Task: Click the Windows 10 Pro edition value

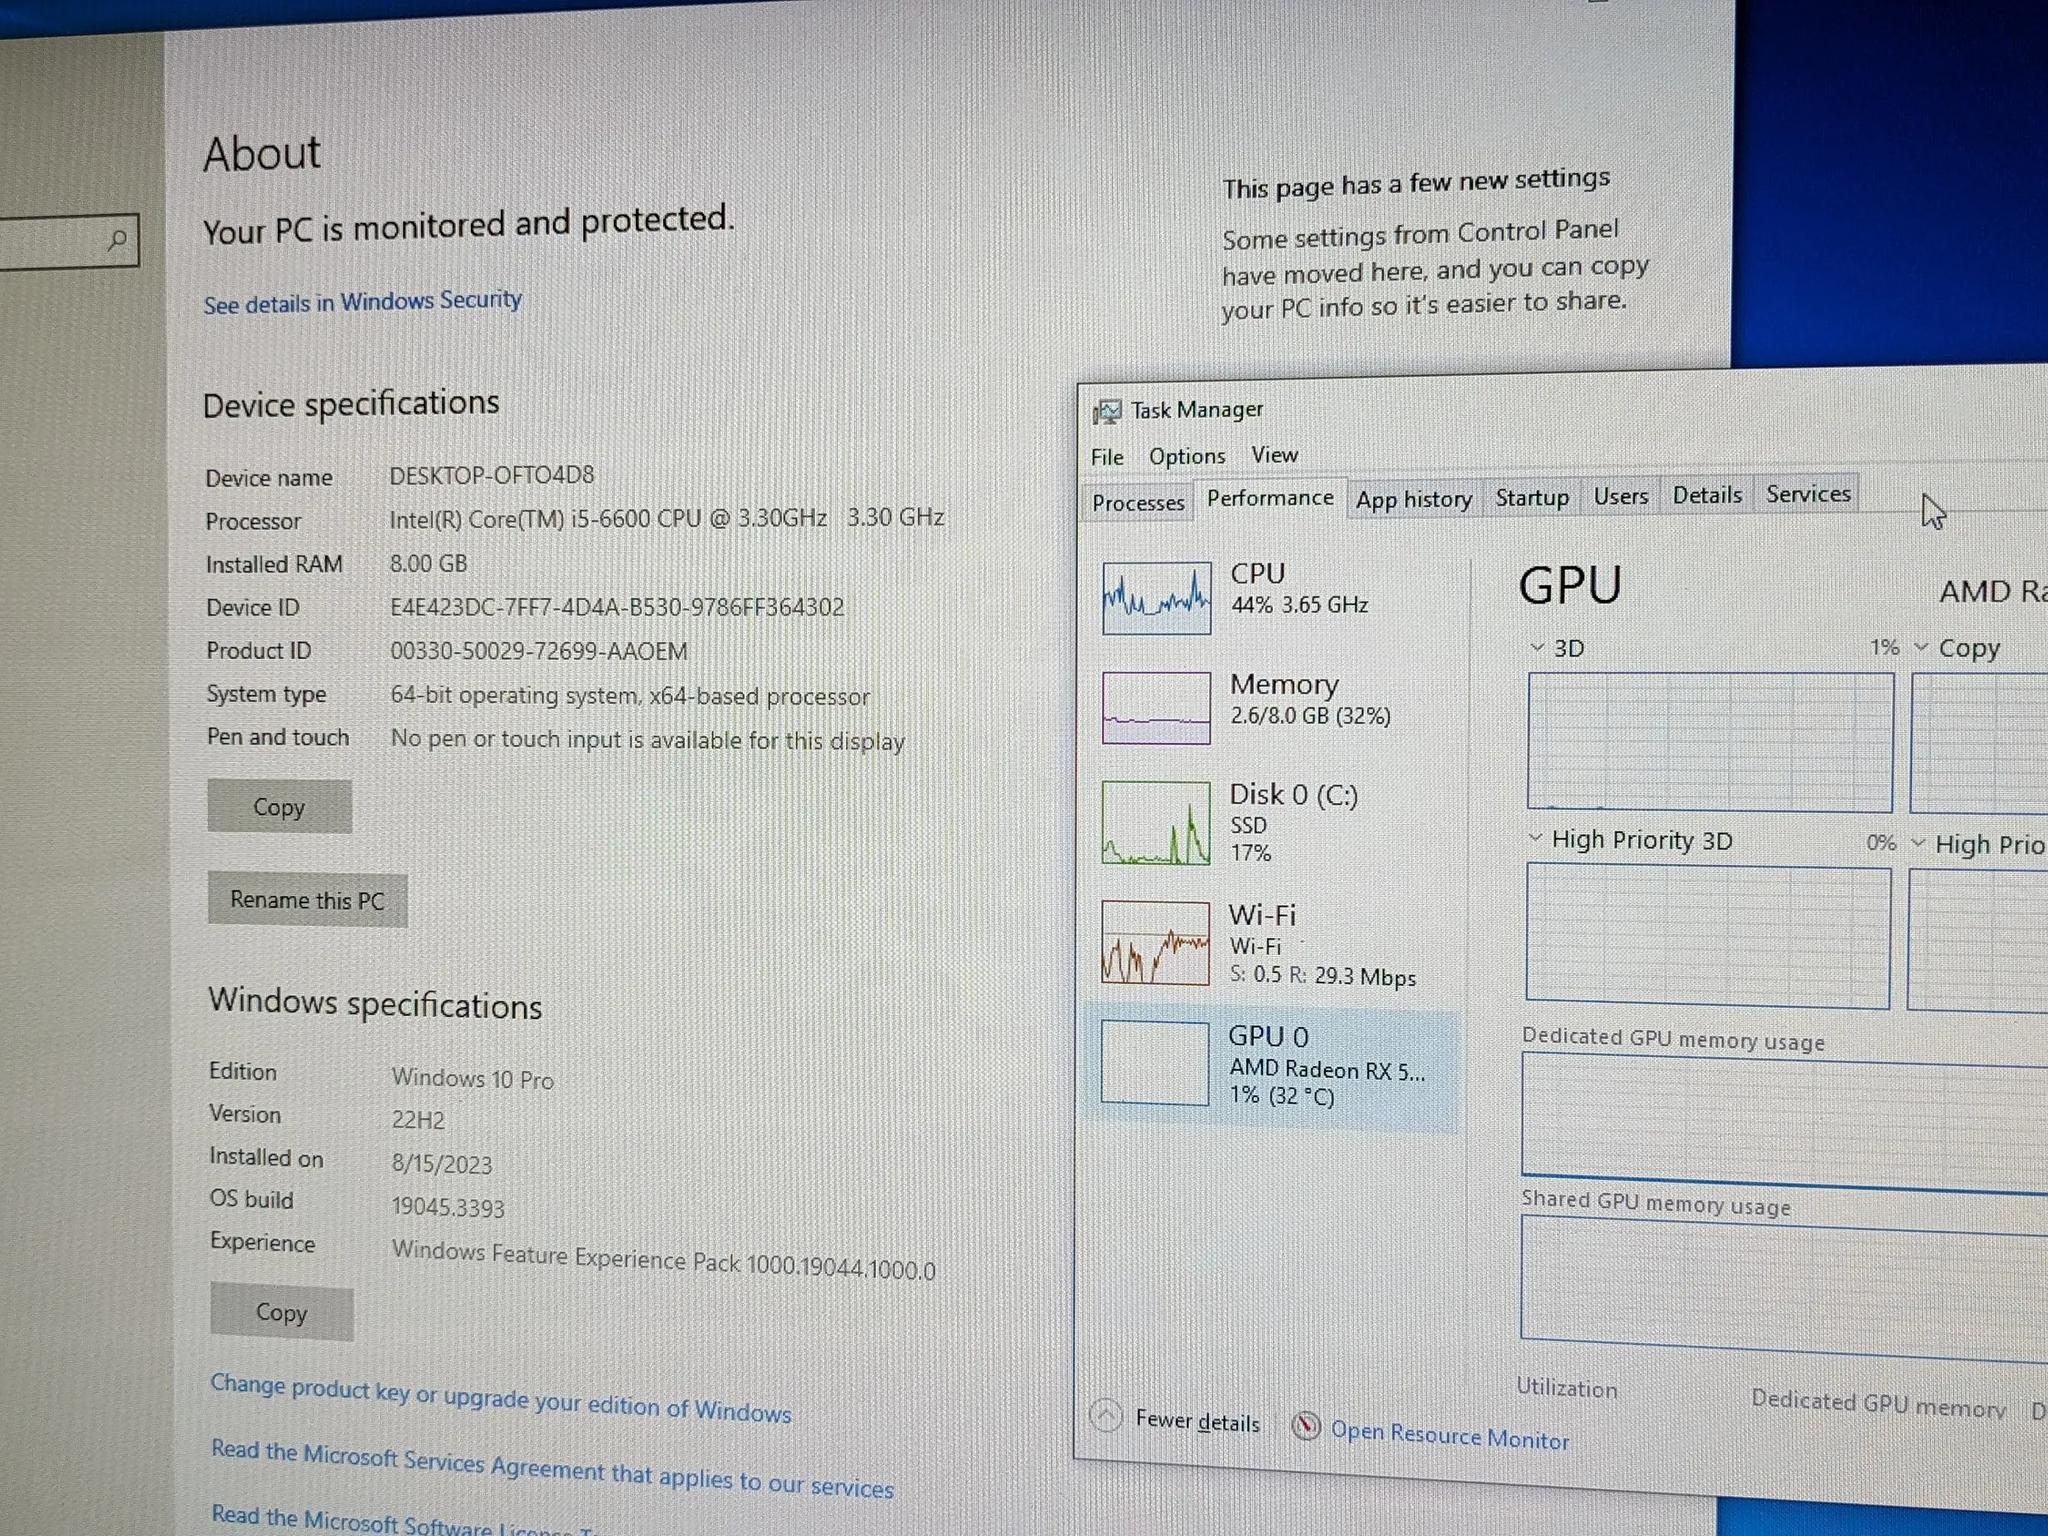Action: (472, 1078)
